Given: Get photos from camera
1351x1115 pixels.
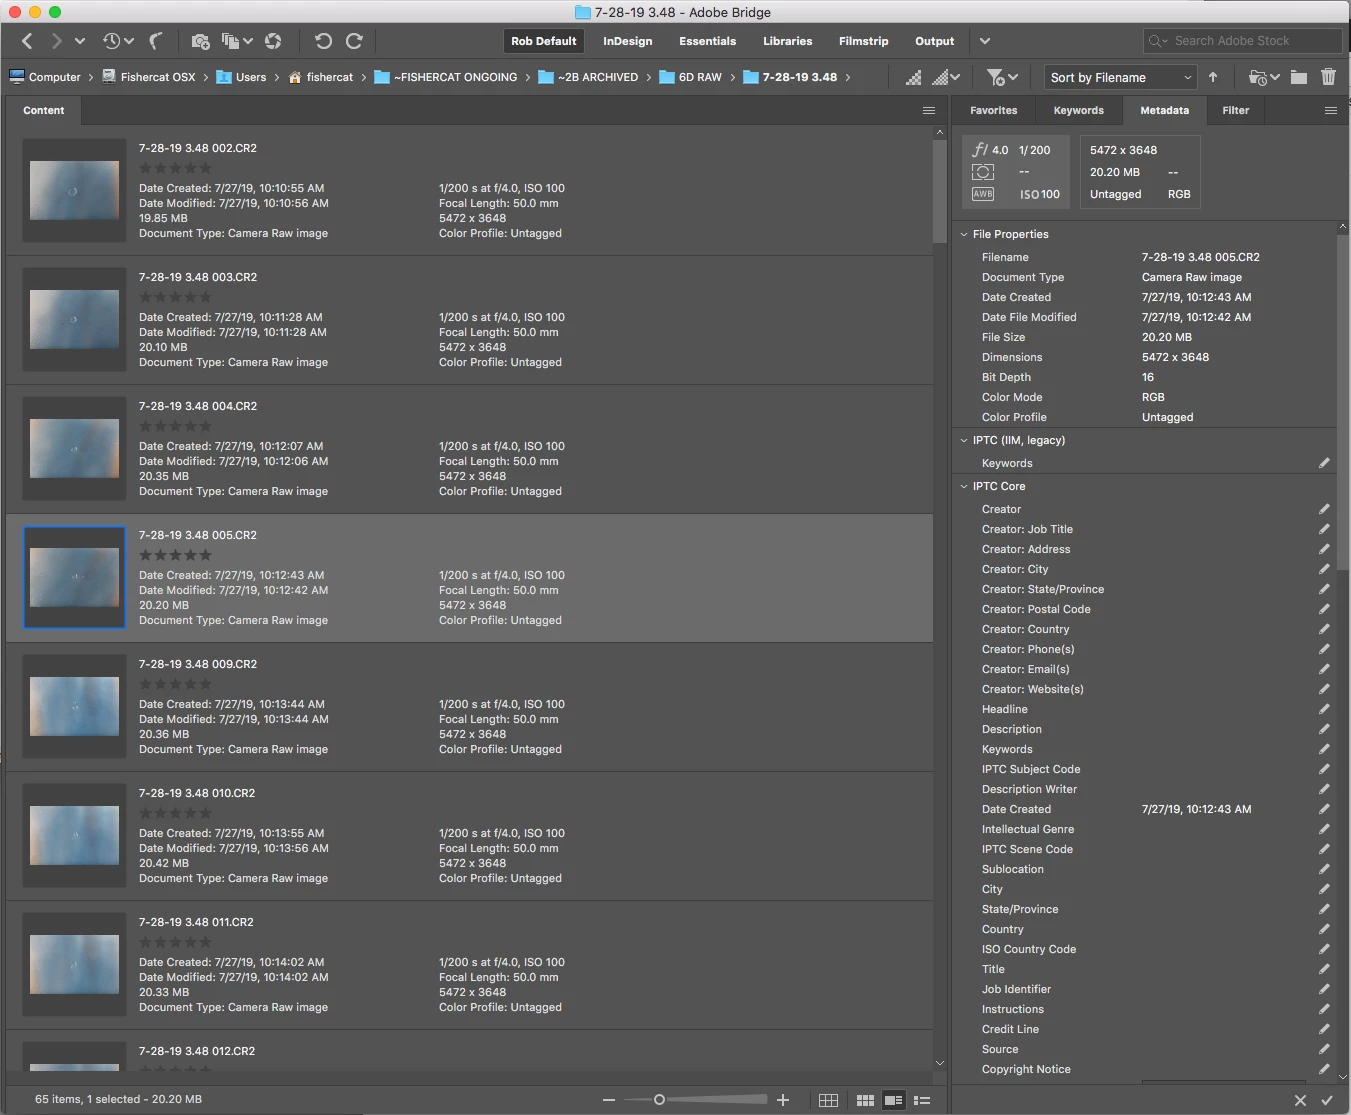Looking at the screenshot, I should (201, 41).
